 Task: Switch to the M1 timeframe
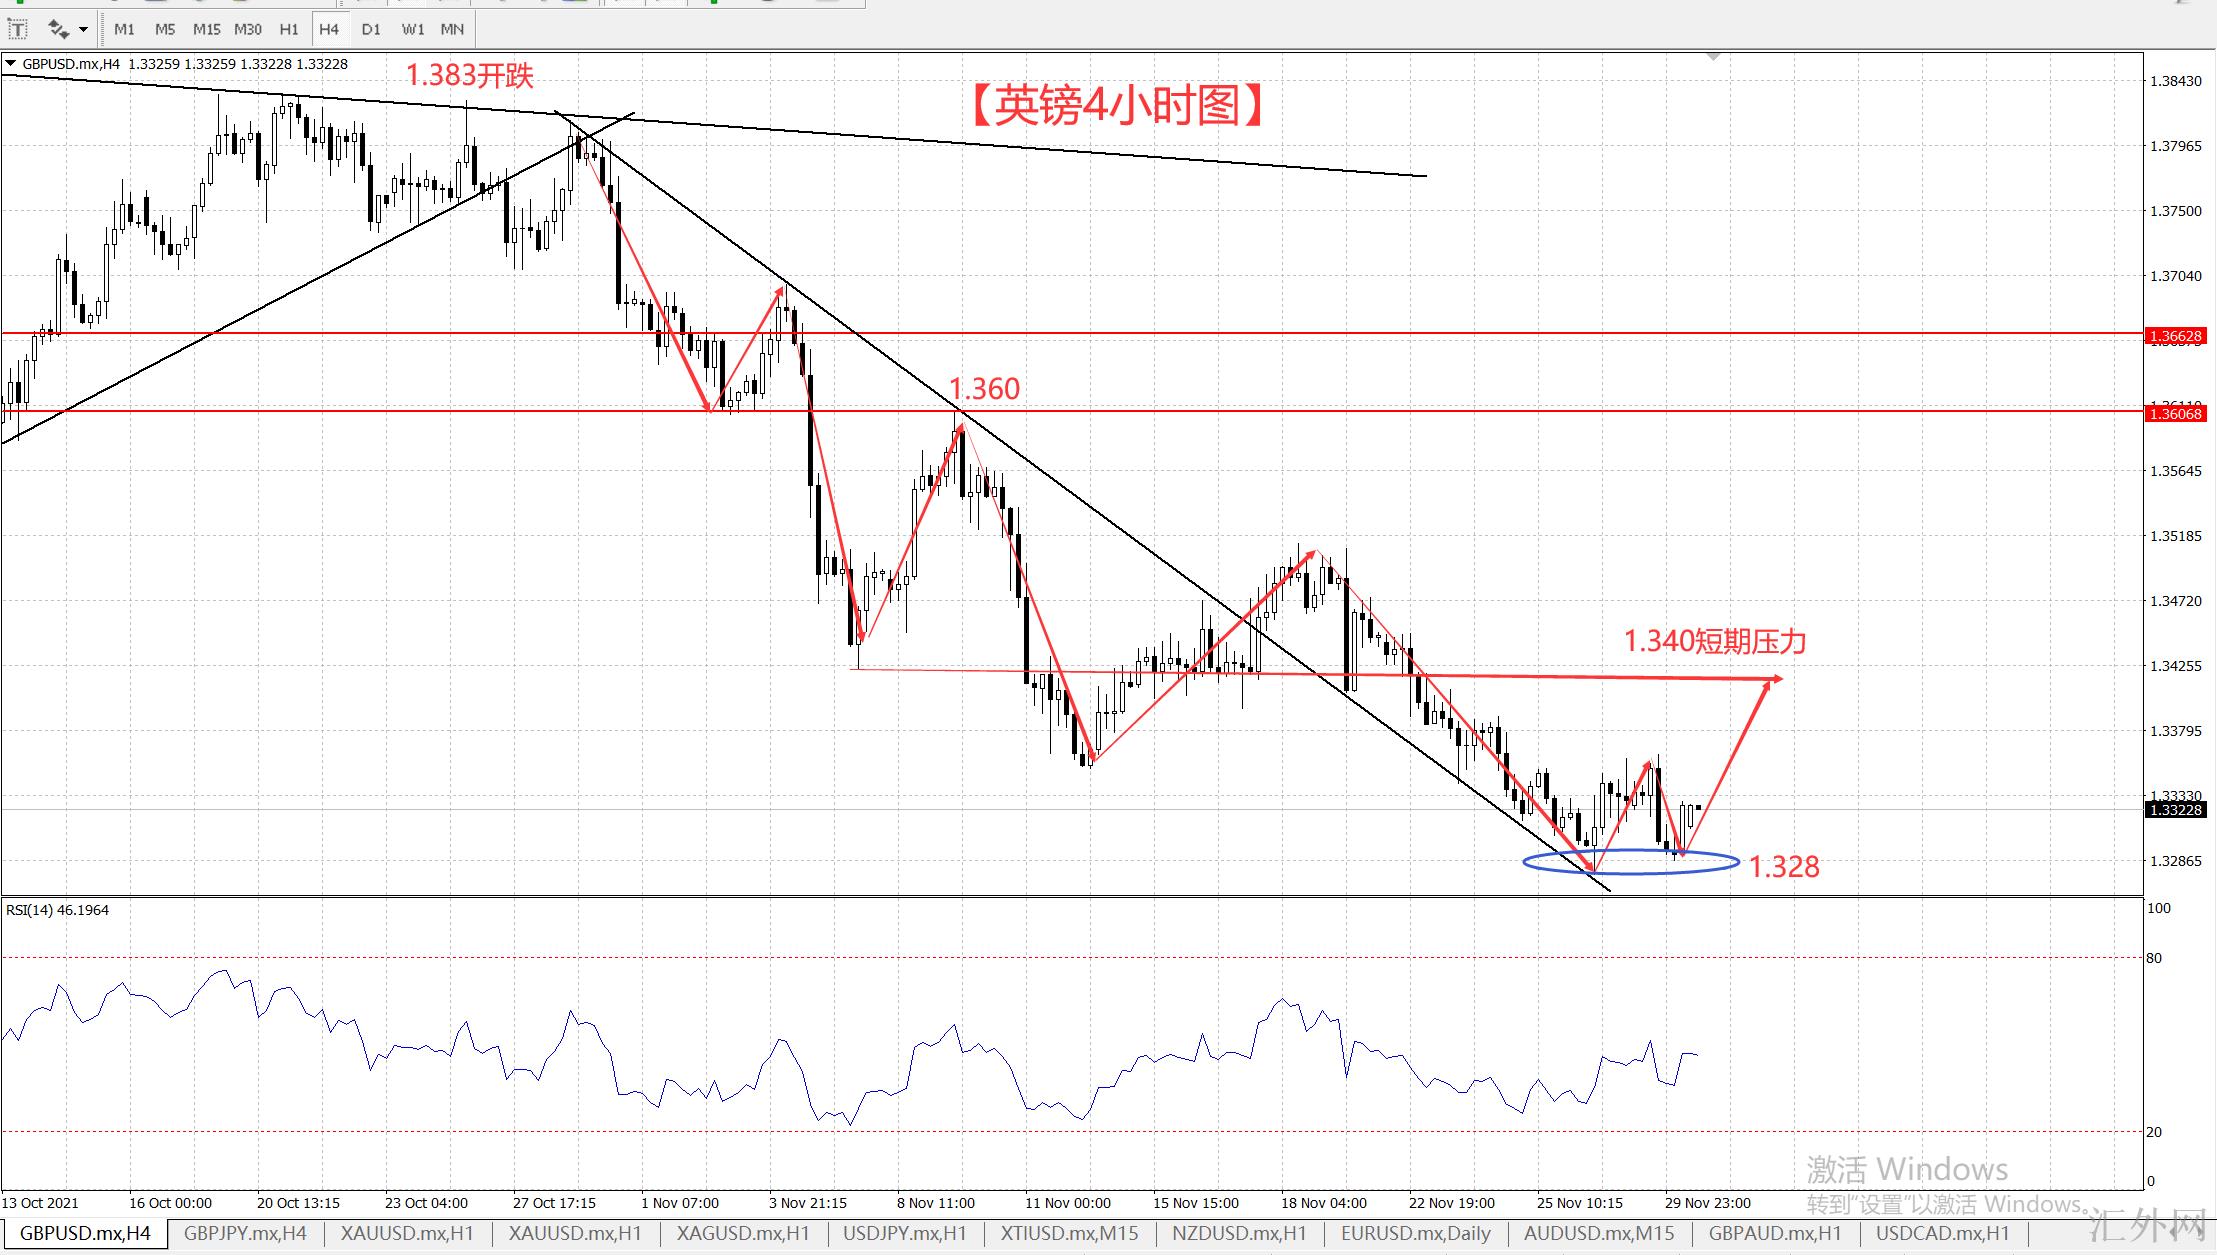click(x=124, y=29)
